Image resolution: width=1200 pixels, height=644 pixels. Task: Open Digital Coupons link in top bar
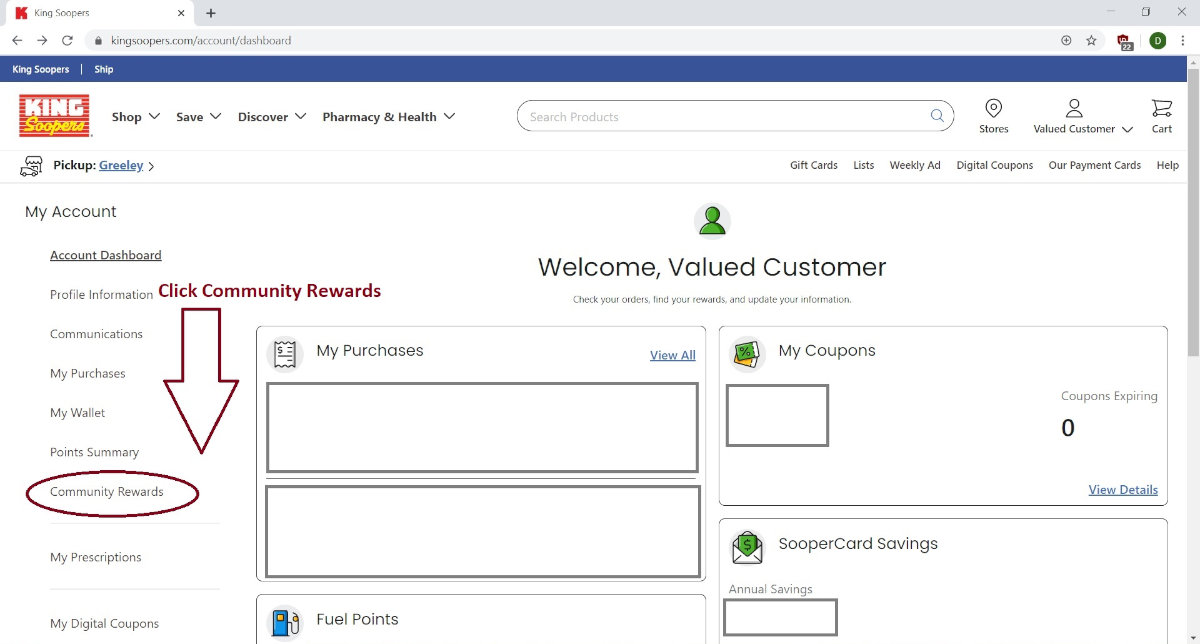point(995,166)
